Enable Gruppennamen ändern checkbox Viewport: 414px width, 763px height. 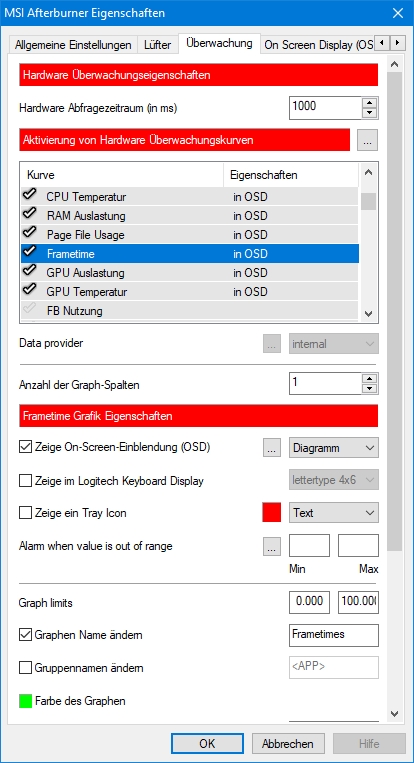pyautogui.click(x=25, y=668)
